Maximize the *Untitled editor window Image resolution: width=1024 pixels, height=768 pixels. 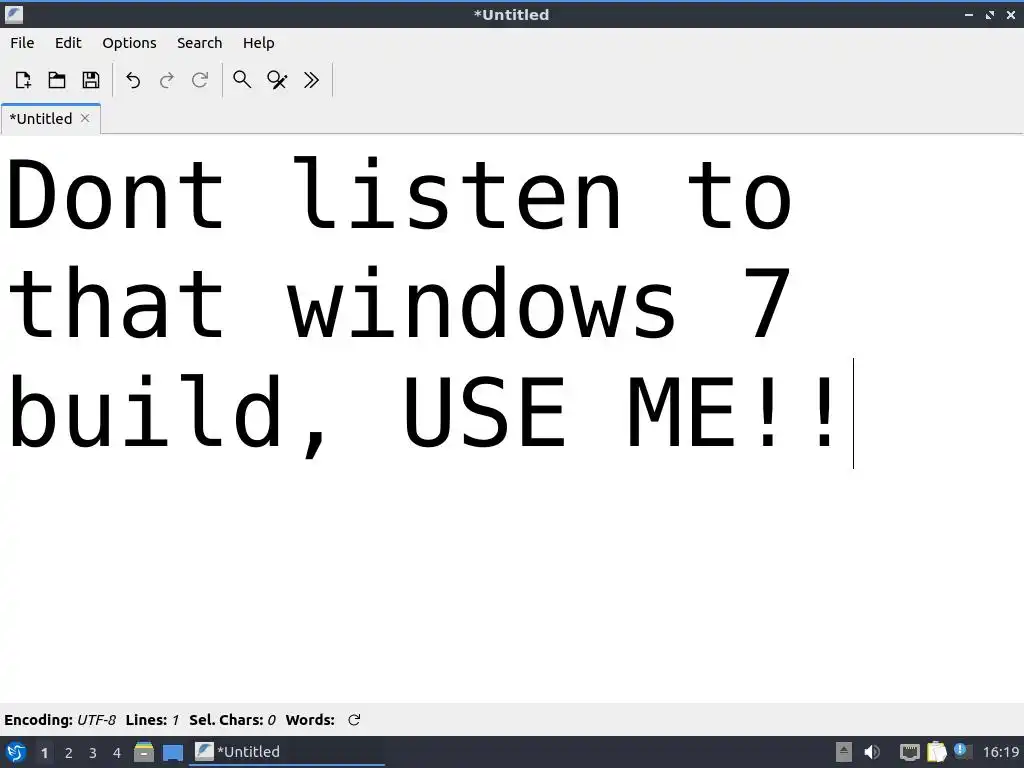pyautogui.click(x=990, y=14)
